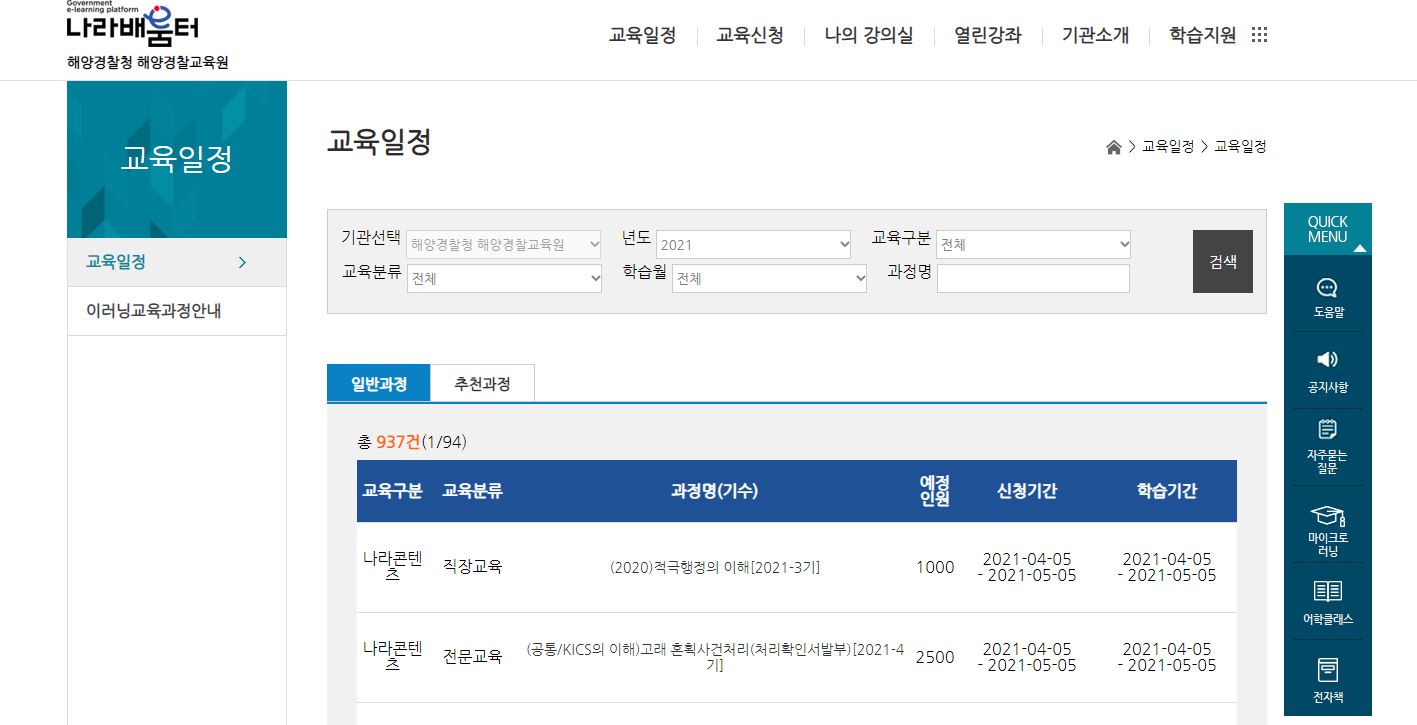
Task: Expand the 학습월 month dropdown
Action: (x=769, y=278)
